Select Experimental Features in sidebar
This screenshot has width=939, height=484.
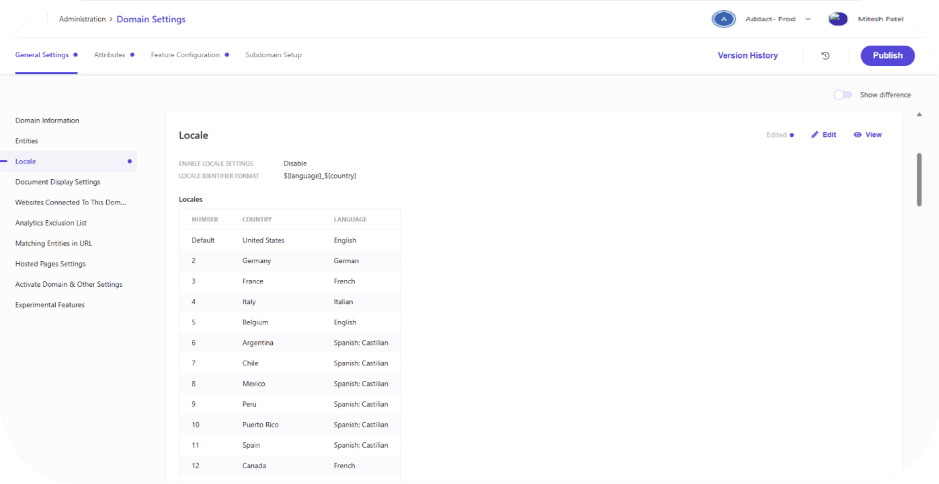coord(50,305)
